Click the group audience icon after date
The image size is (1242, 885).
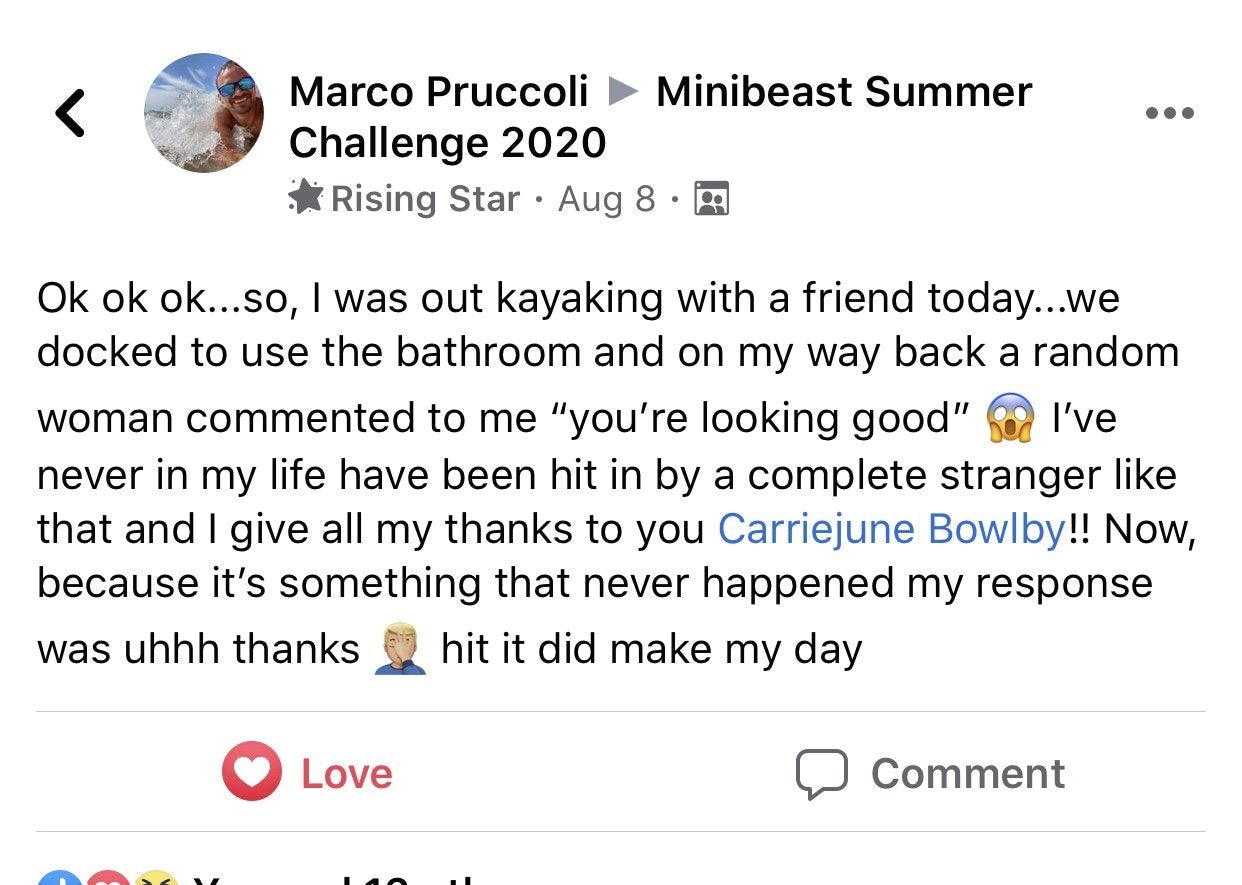click(x=711, y=199)
